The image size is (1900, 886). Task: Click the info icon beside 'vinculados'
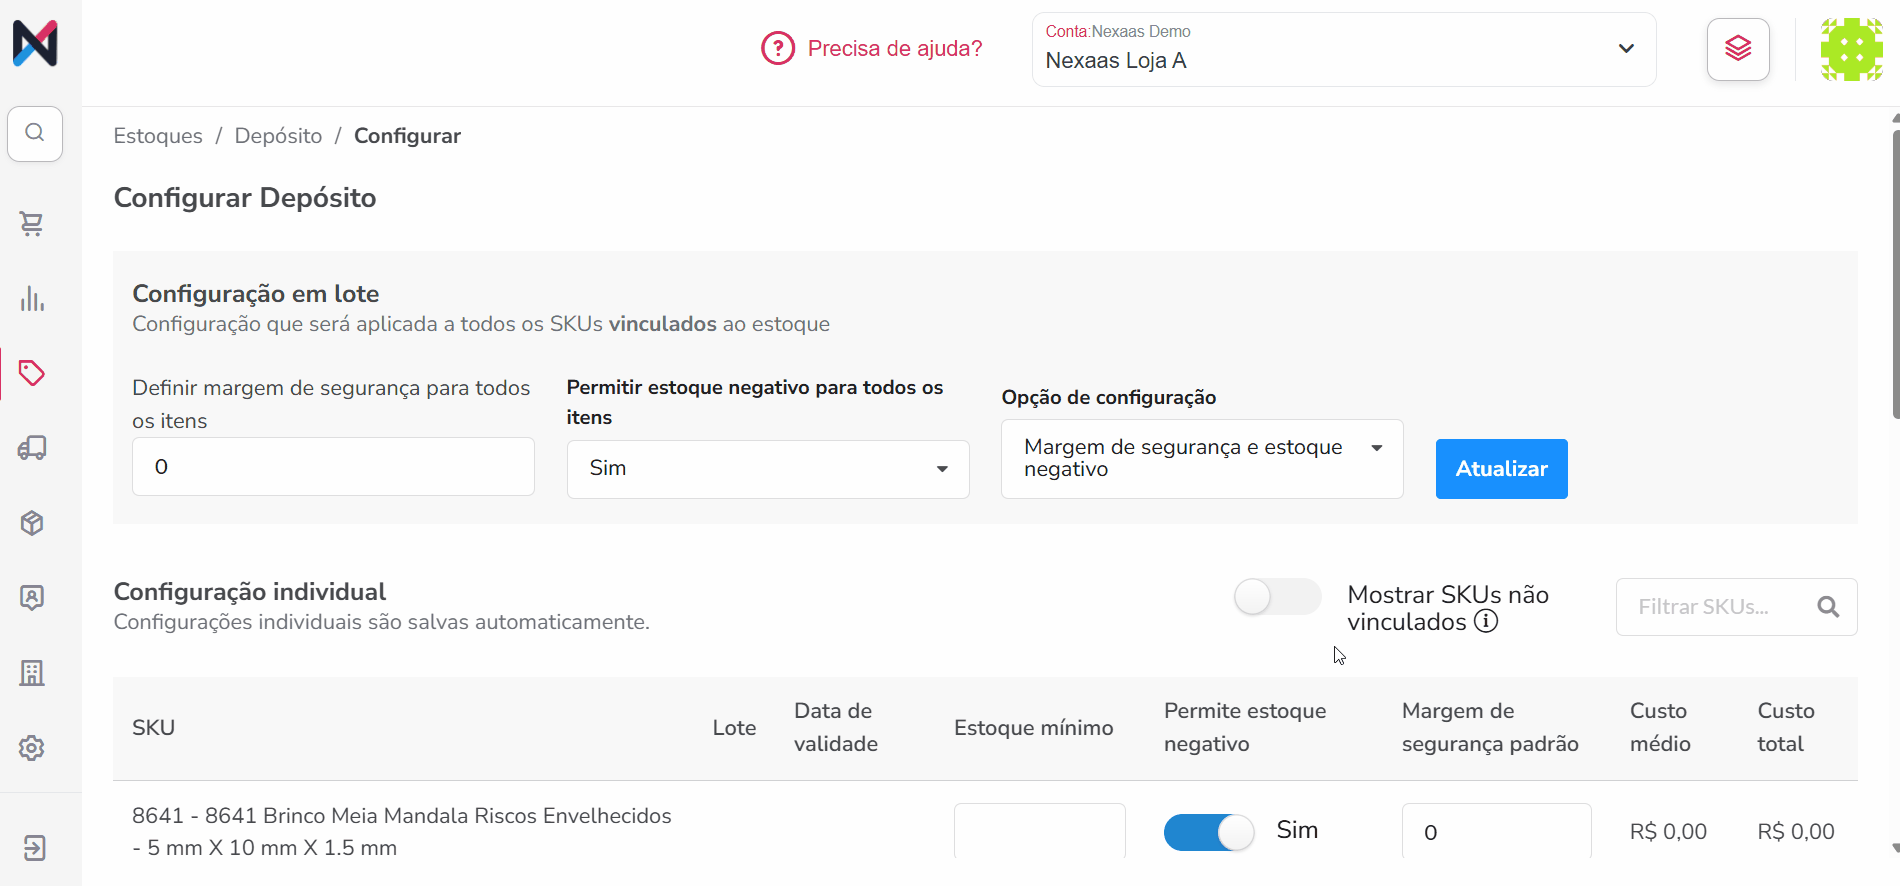[x=1486, y=621]
